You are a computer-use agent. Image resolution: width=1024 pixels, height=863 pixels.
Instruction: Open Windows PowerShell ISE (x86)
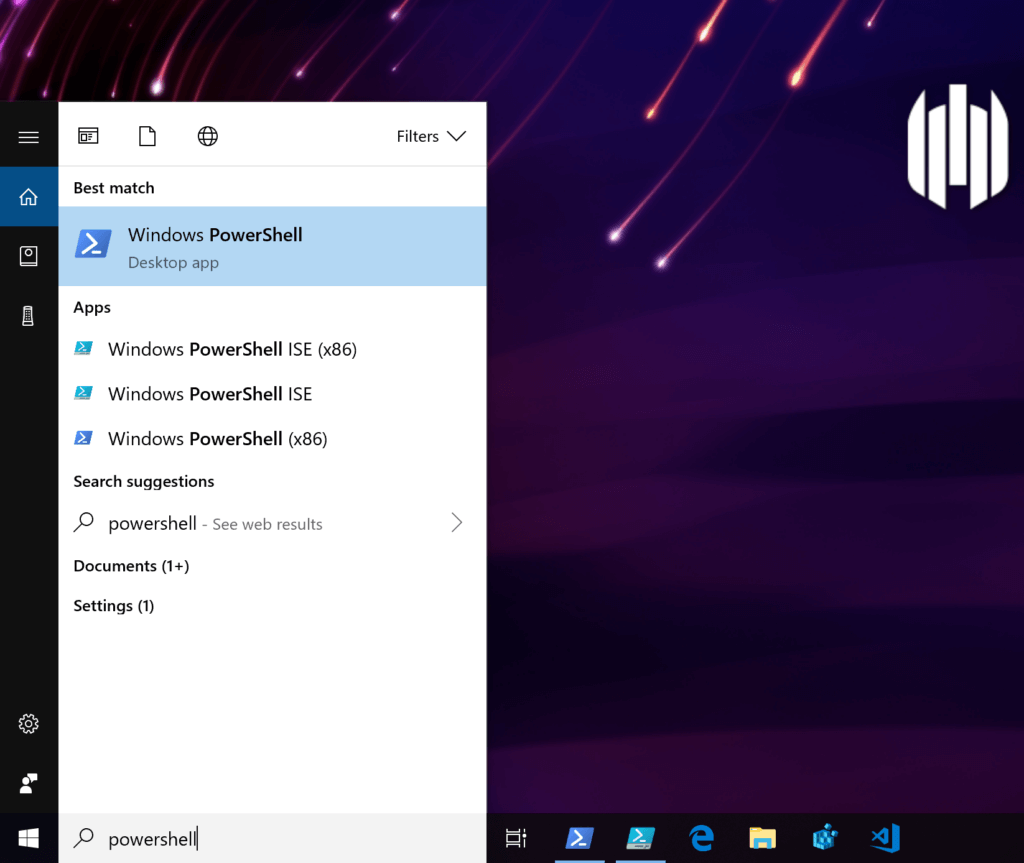(x=232, y=349)
